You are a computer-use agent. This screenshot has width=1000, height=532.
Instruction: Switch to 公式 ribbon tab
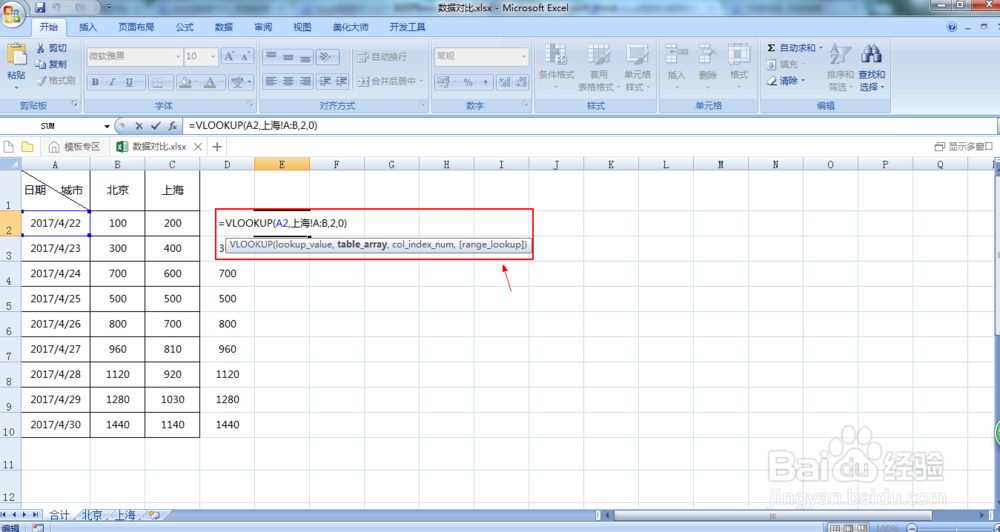184,27
